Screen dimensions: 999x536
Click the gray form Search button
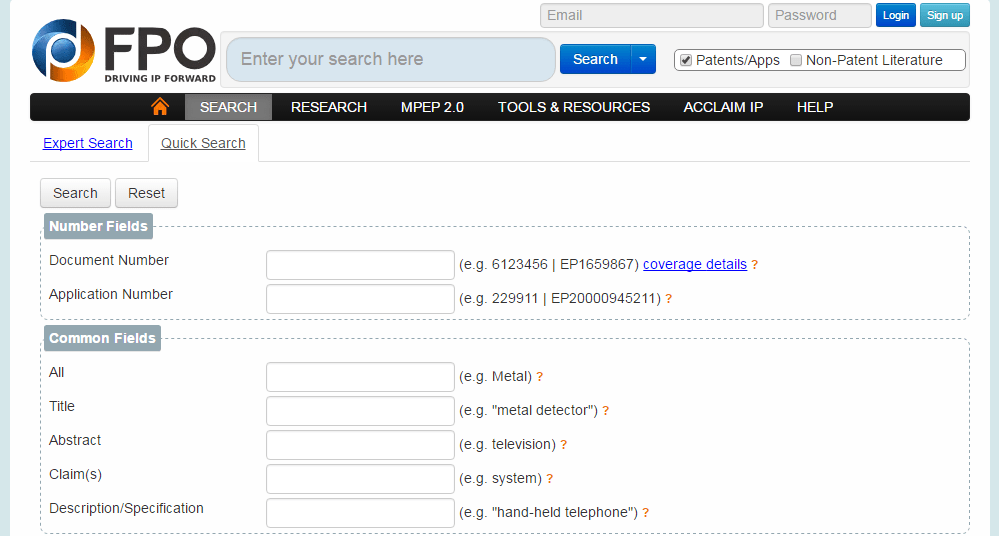pyautogui.click(x=75, y=193)
